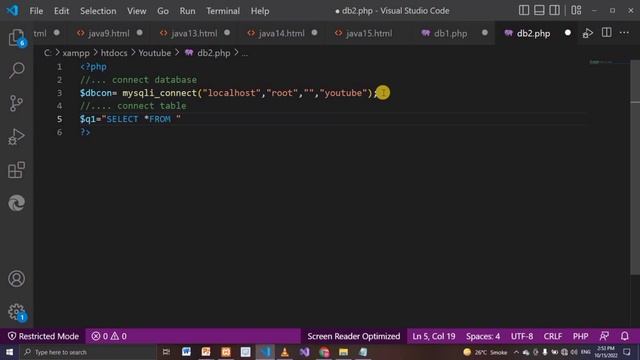Click the line number 5 gutter
This screenshot has height=360, width=640.
(x=60, y=119)
